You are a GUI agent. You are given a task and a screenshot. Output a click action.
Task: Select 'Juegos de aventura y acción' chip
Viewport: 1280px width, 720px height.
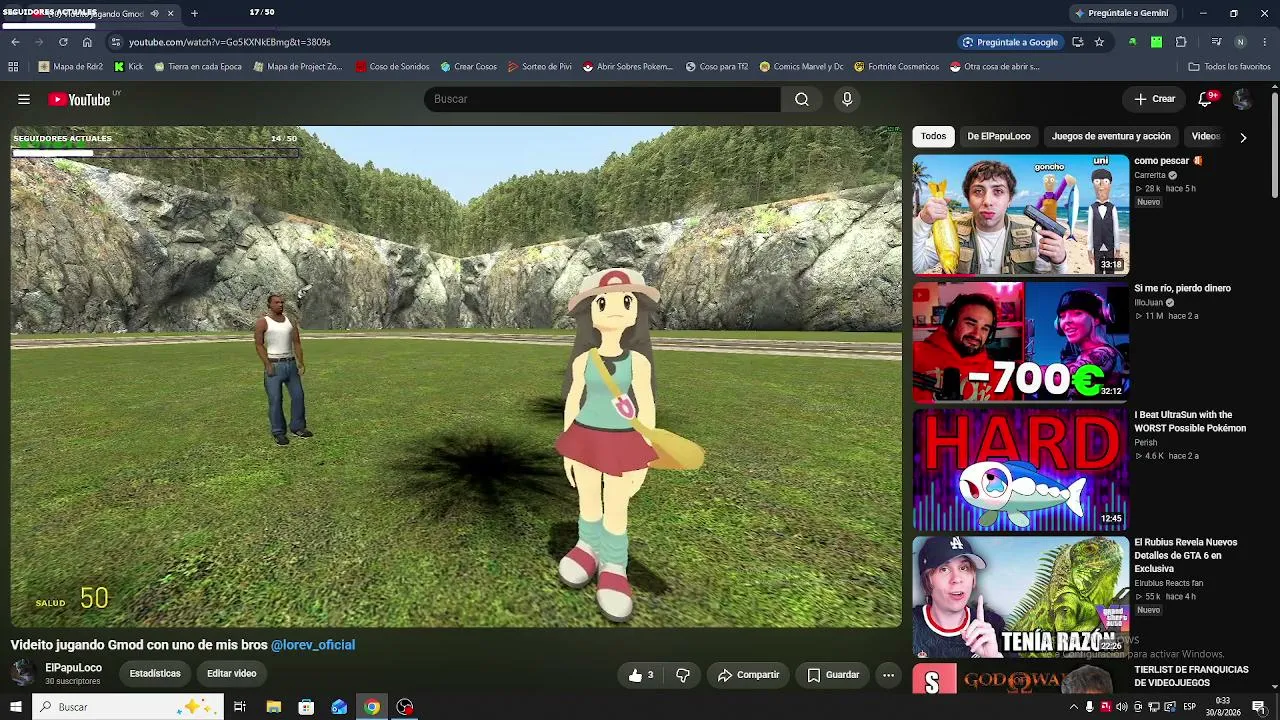pos(1111,136)
